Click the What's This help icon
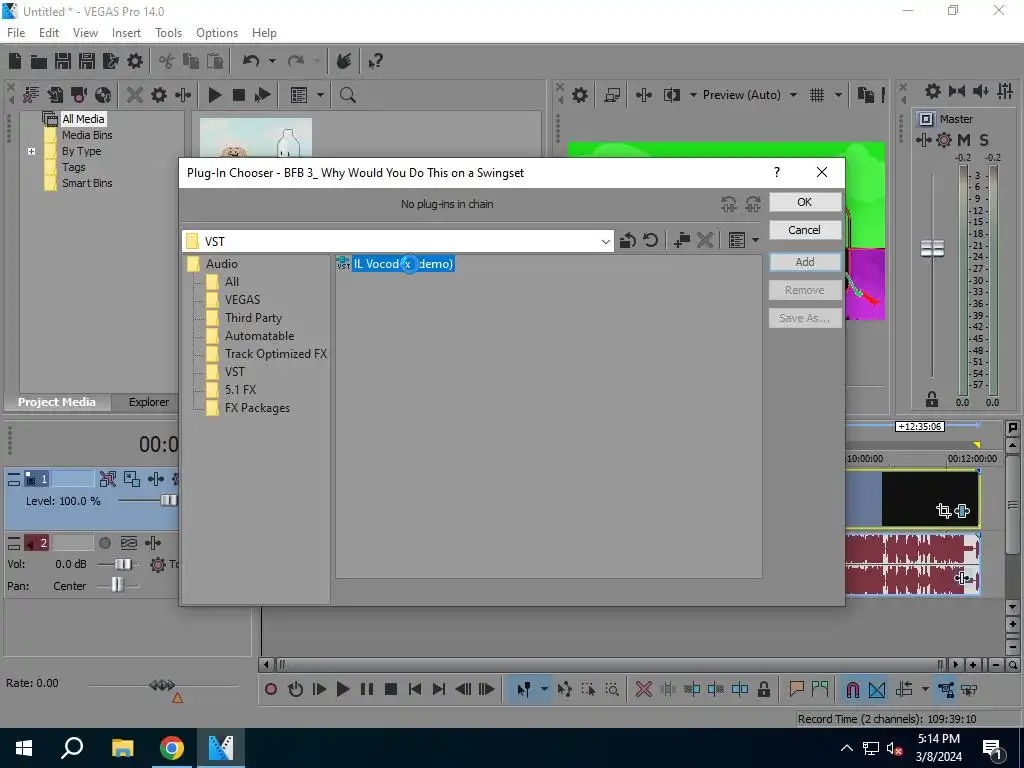This screenshot has height=768, width=1024. pos(375,61)
